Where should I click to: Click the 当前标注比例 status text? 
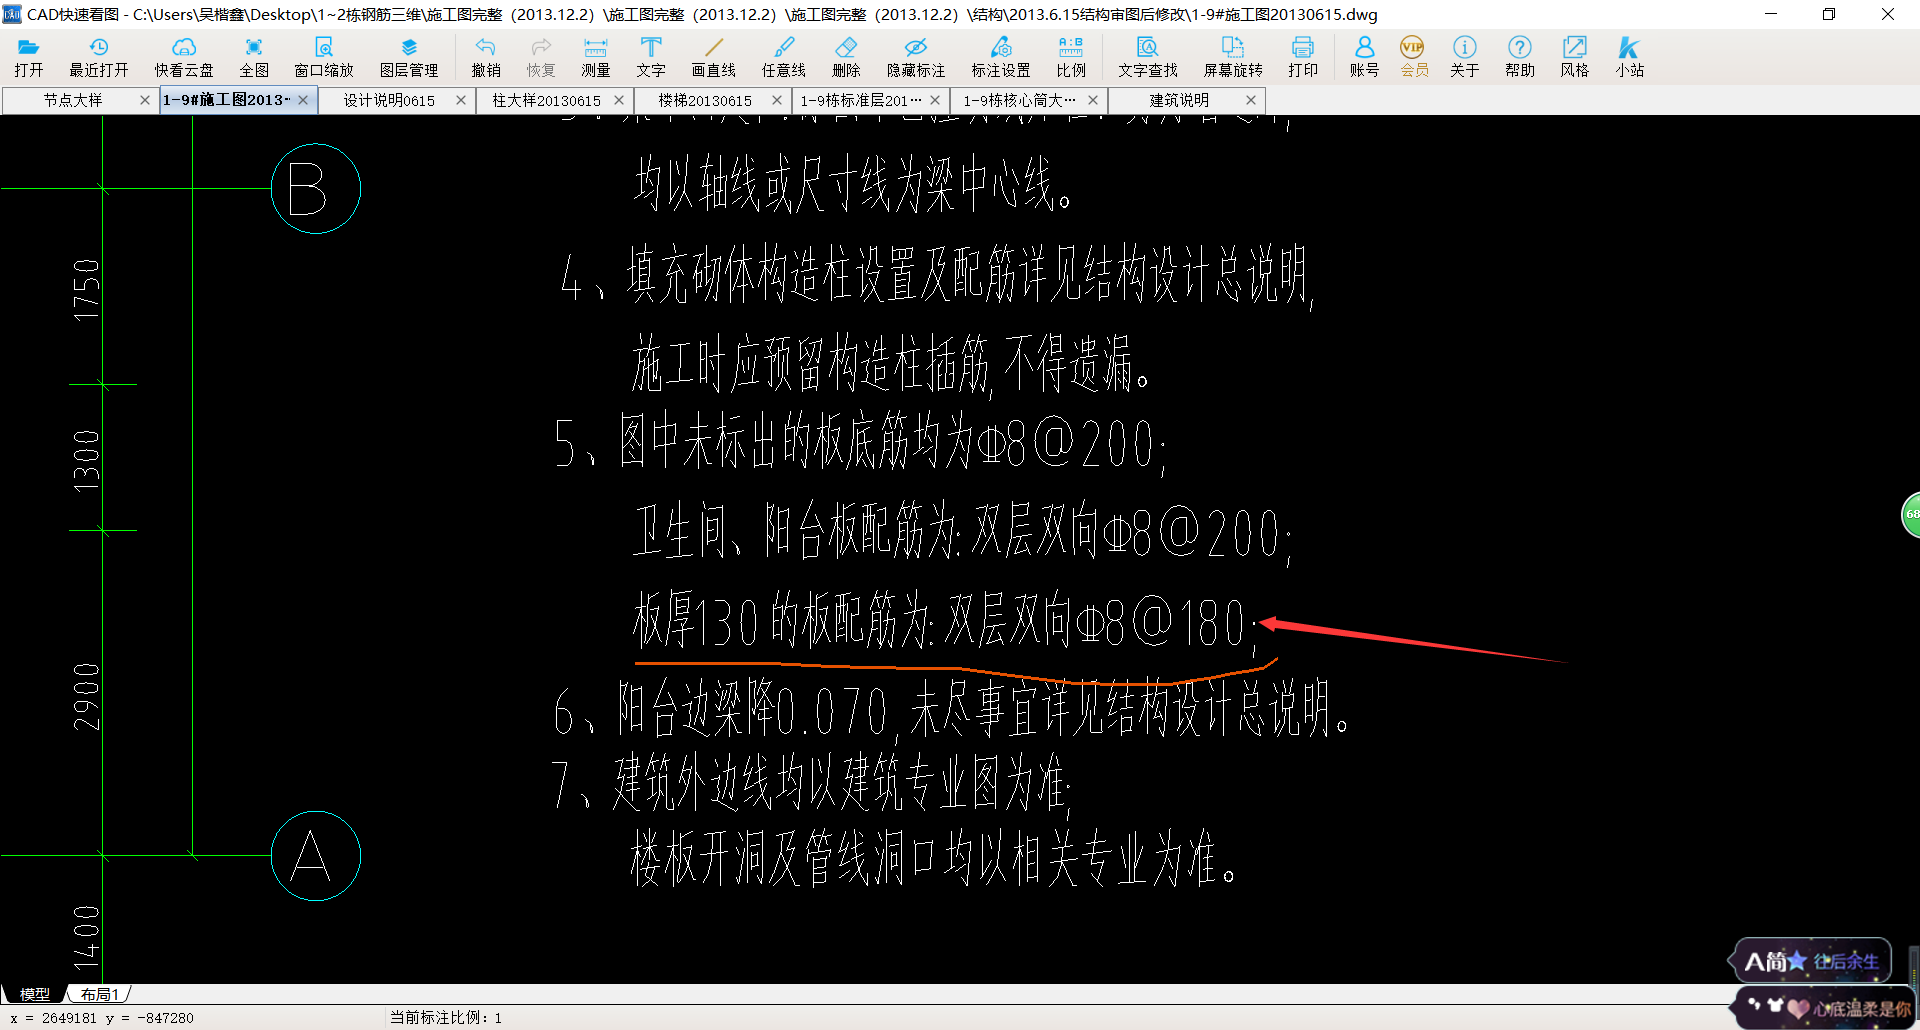[x=446, y=1018]
